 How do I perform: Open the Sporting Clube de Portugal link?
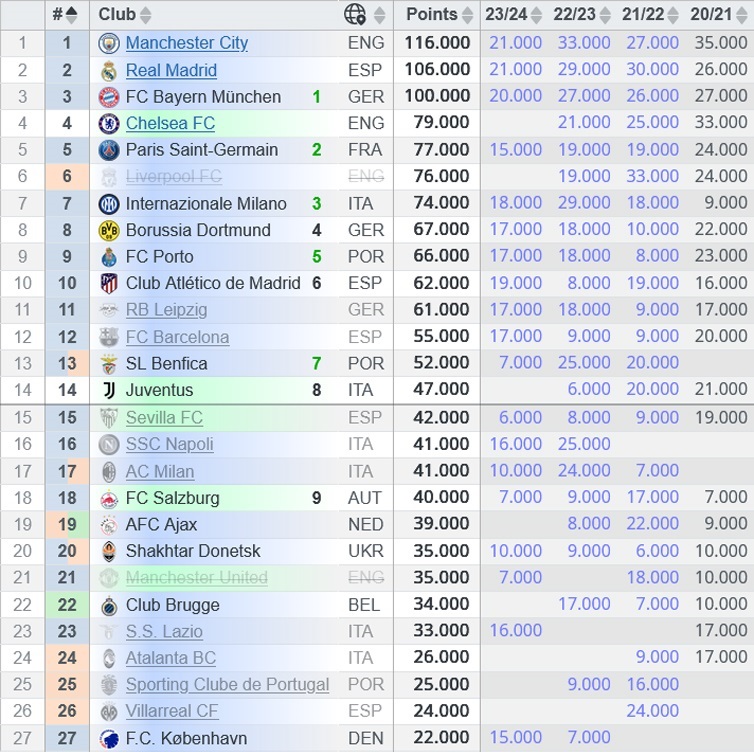click(227, 685)
